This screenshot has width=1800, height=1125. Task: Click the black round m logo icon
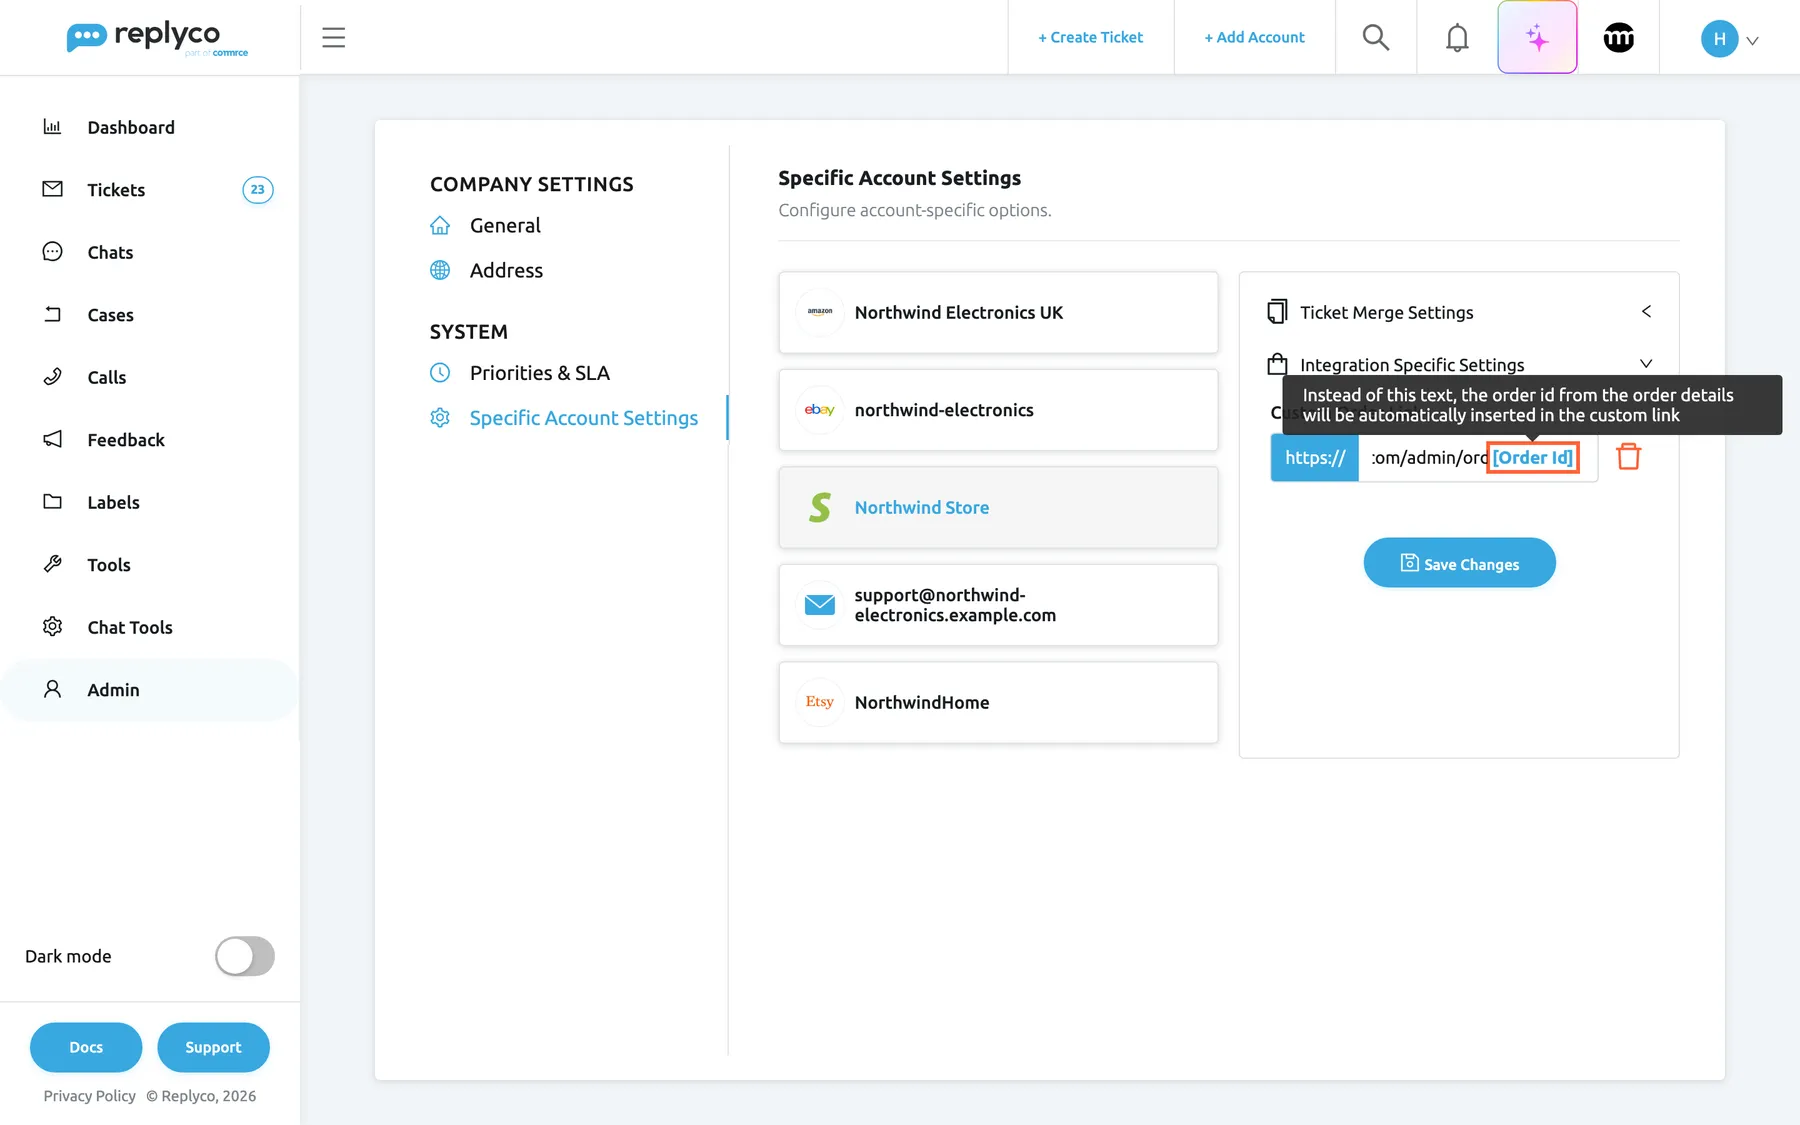(x=1618, y=37)
